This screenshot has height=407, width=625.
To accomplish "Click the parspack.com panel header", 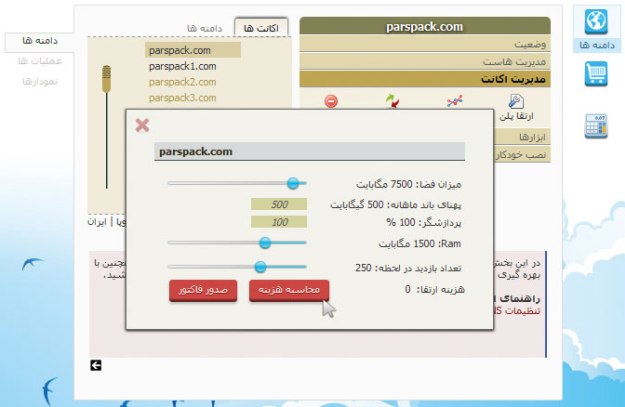I will coord(425,26).
